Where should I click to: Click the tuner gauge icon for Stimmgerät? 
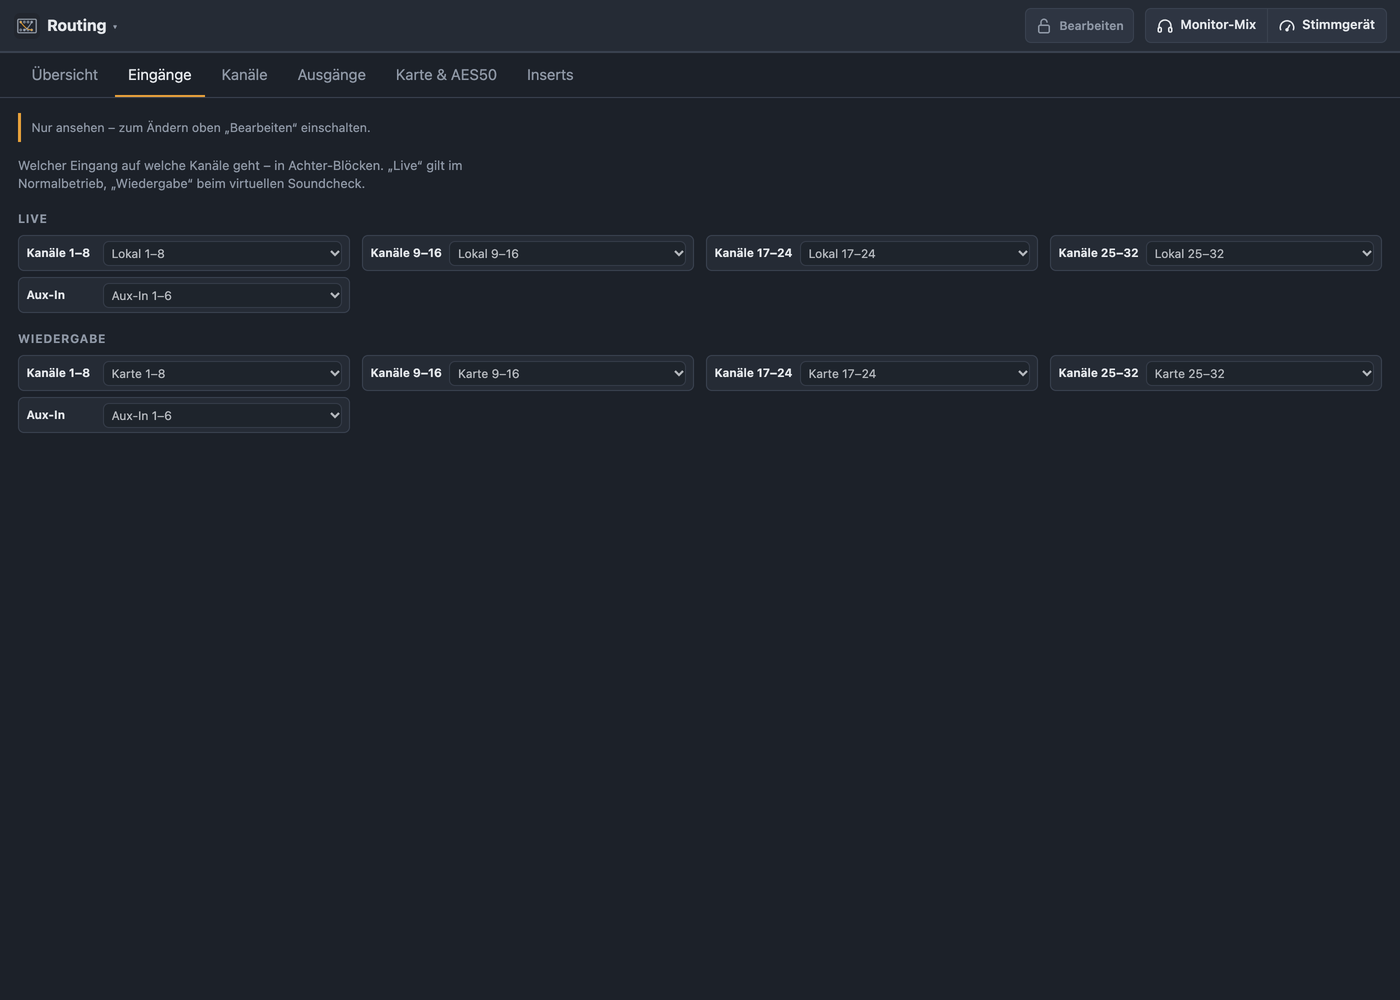1287,26
